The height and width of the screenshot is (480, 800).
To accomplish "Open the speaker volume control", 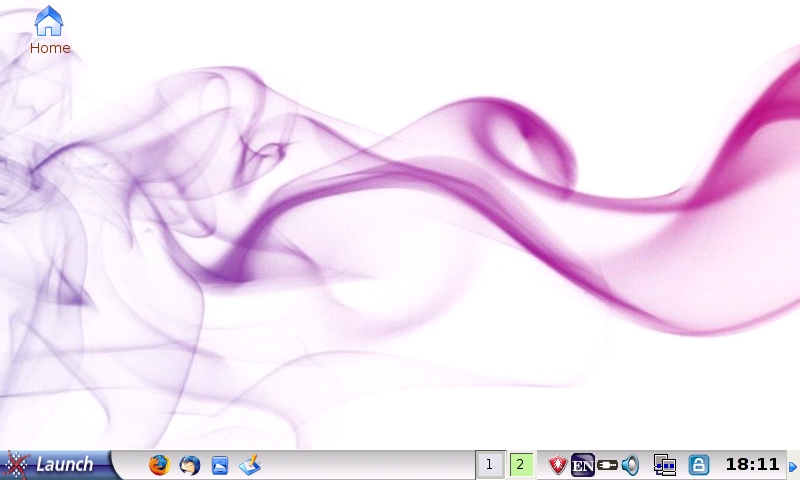I will tap(631, 465).
